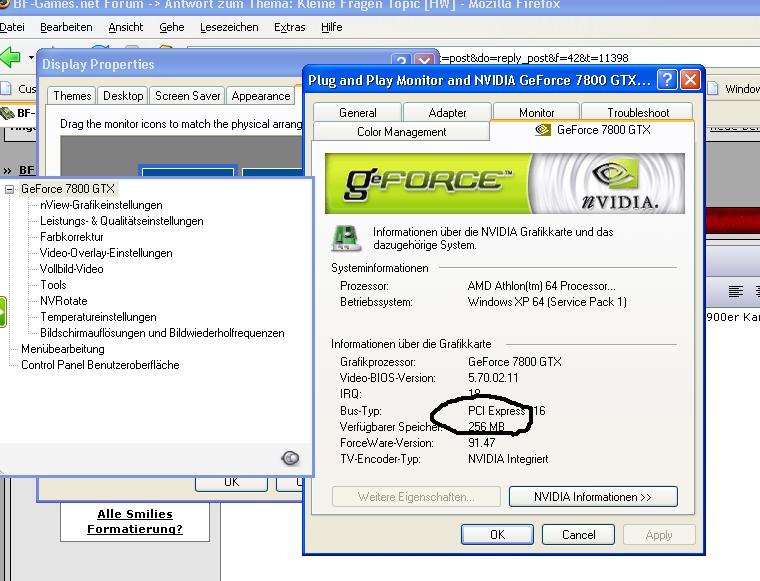Open the Themes tab in Display Properties
The image size is (760, 581).
pyautogui.click(x=72, y=96)
